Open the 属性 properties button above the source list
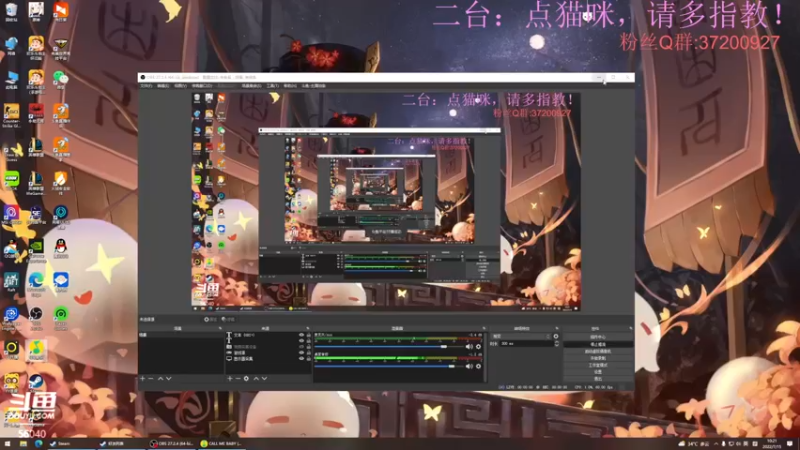This screenshot has height=450, width=800. coord(210,319)
